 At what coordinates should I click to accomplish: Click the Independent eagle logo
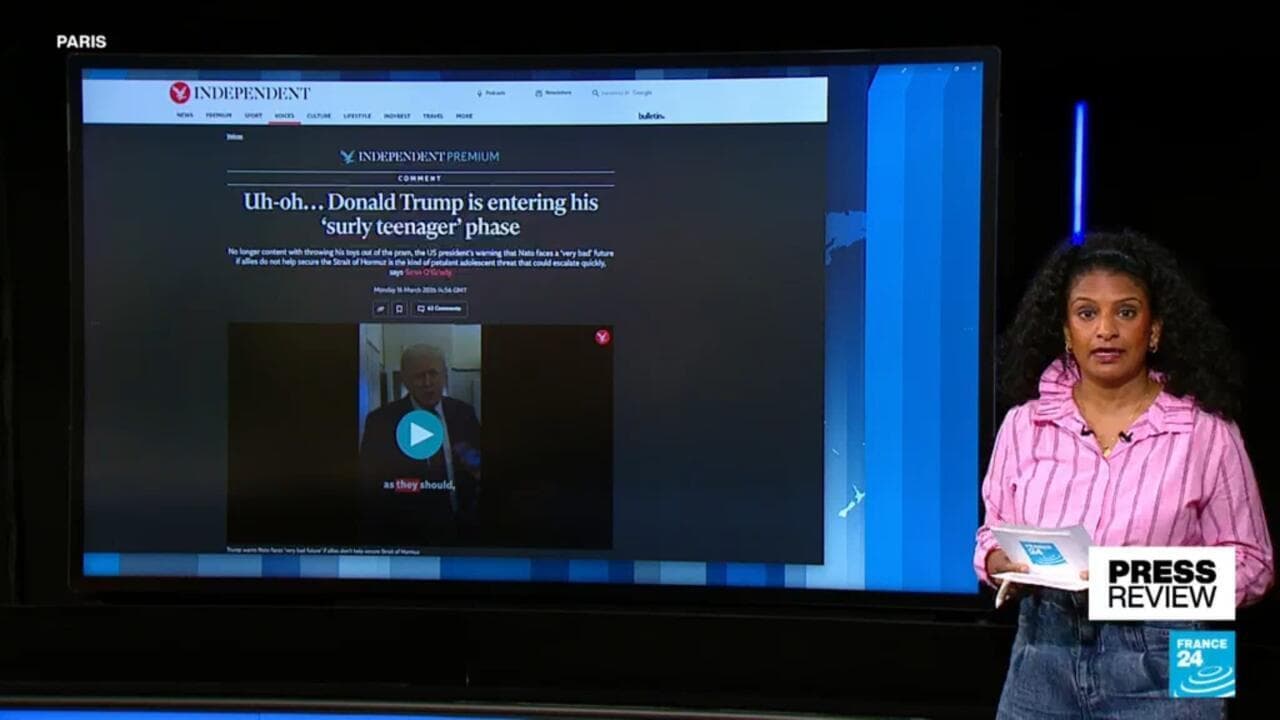(180, 93)
